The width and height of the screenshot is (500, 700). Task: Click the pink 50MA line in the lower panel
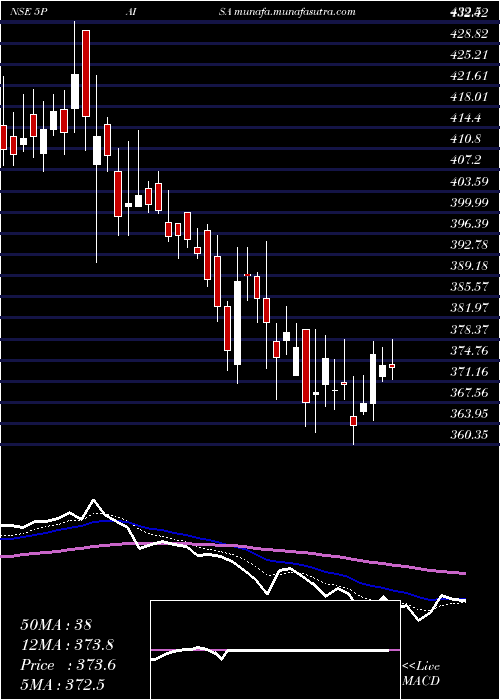point(232,546)
